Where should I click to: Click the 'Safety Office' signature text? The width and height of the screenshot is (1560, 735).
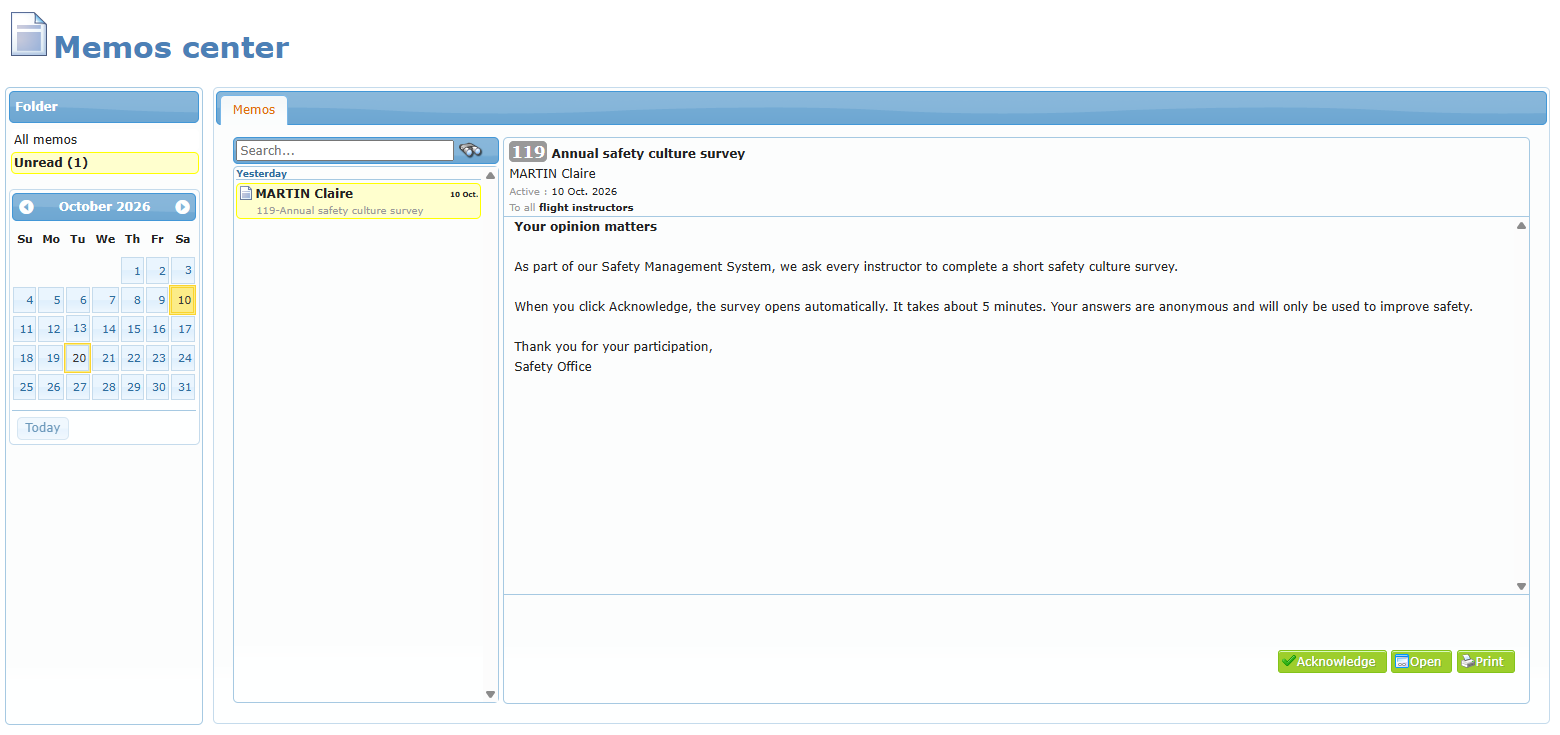click(x=553, y=367)
